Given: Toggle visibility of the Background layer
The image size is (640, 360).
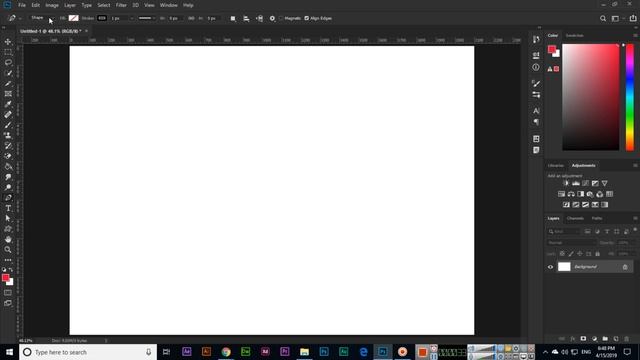Looking at the screenshot, I should [x=550, y=267].
